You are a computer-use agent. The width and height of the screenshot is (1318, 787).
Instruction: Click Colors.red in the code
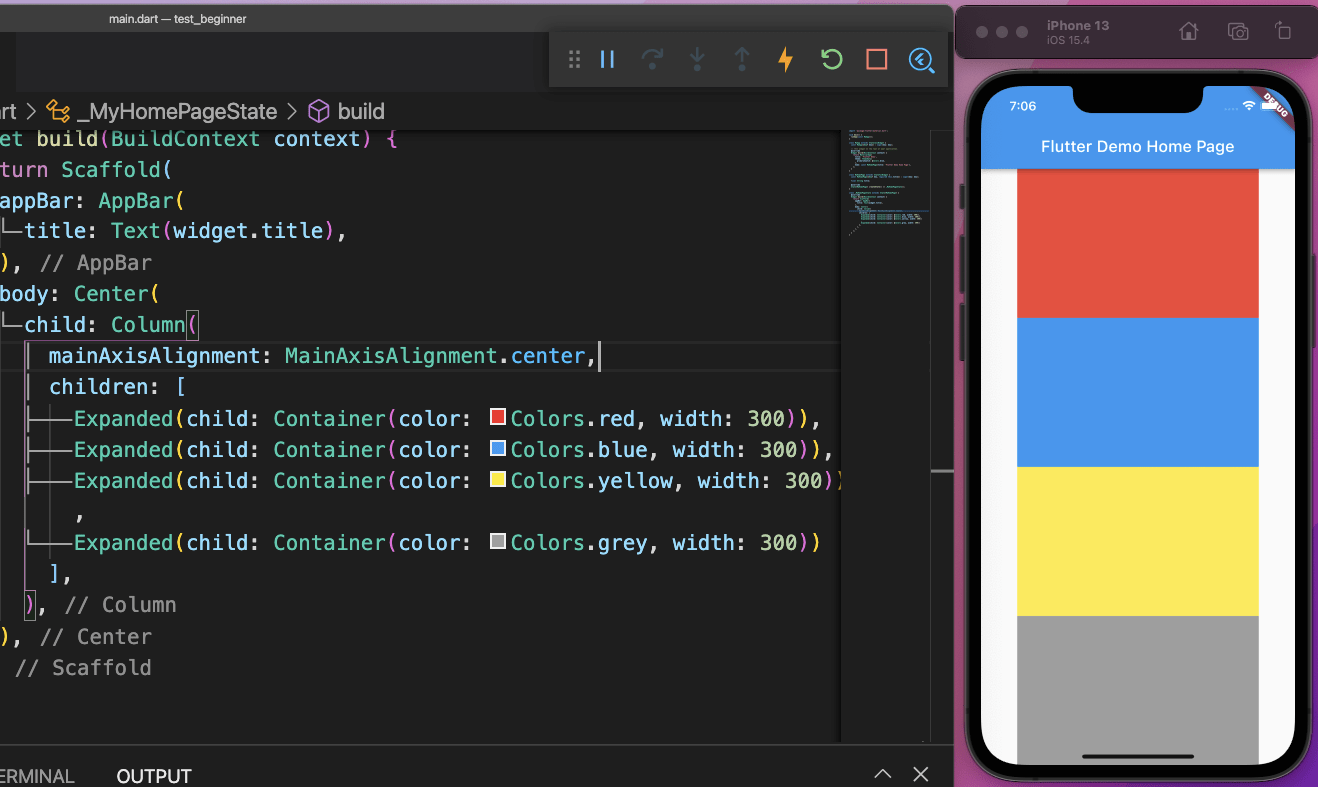point(572,418)
